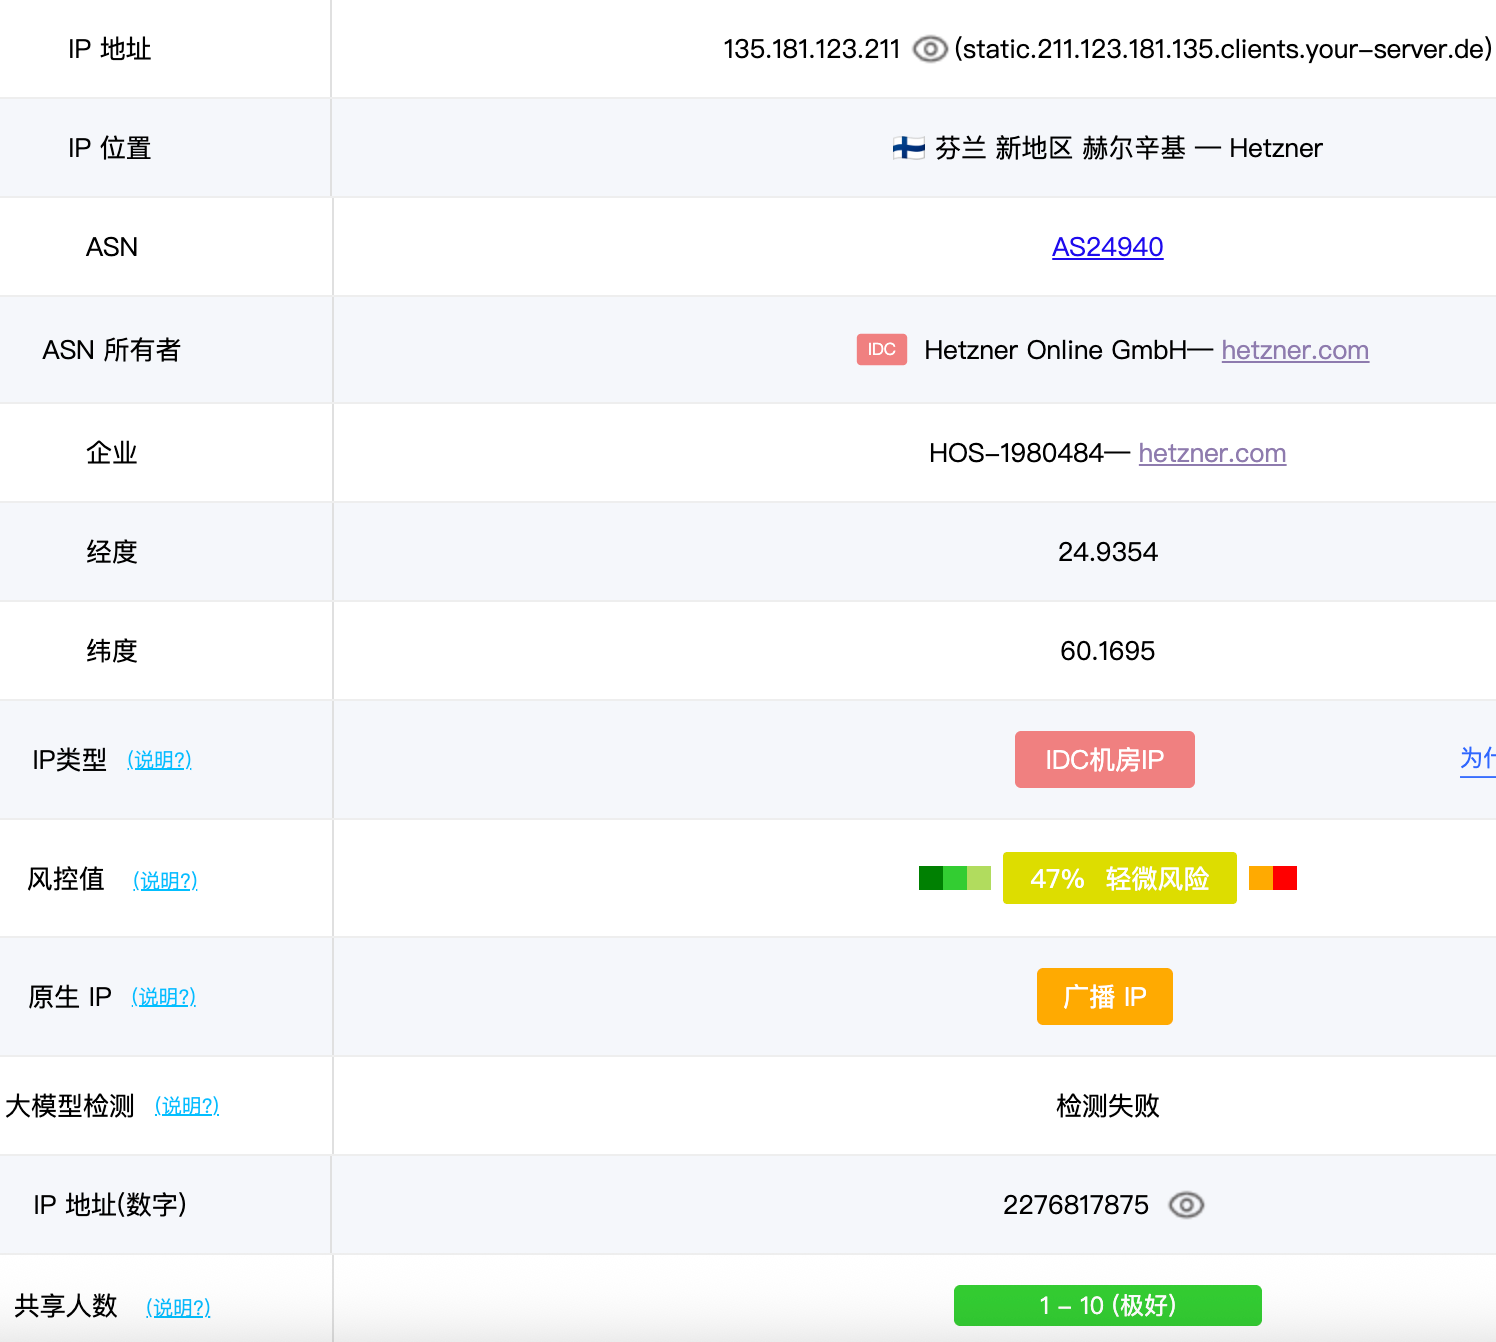This screenshot has width=1496, height=1342.
Task: Click the IDC机房IP type badge
Action: 1104,760
